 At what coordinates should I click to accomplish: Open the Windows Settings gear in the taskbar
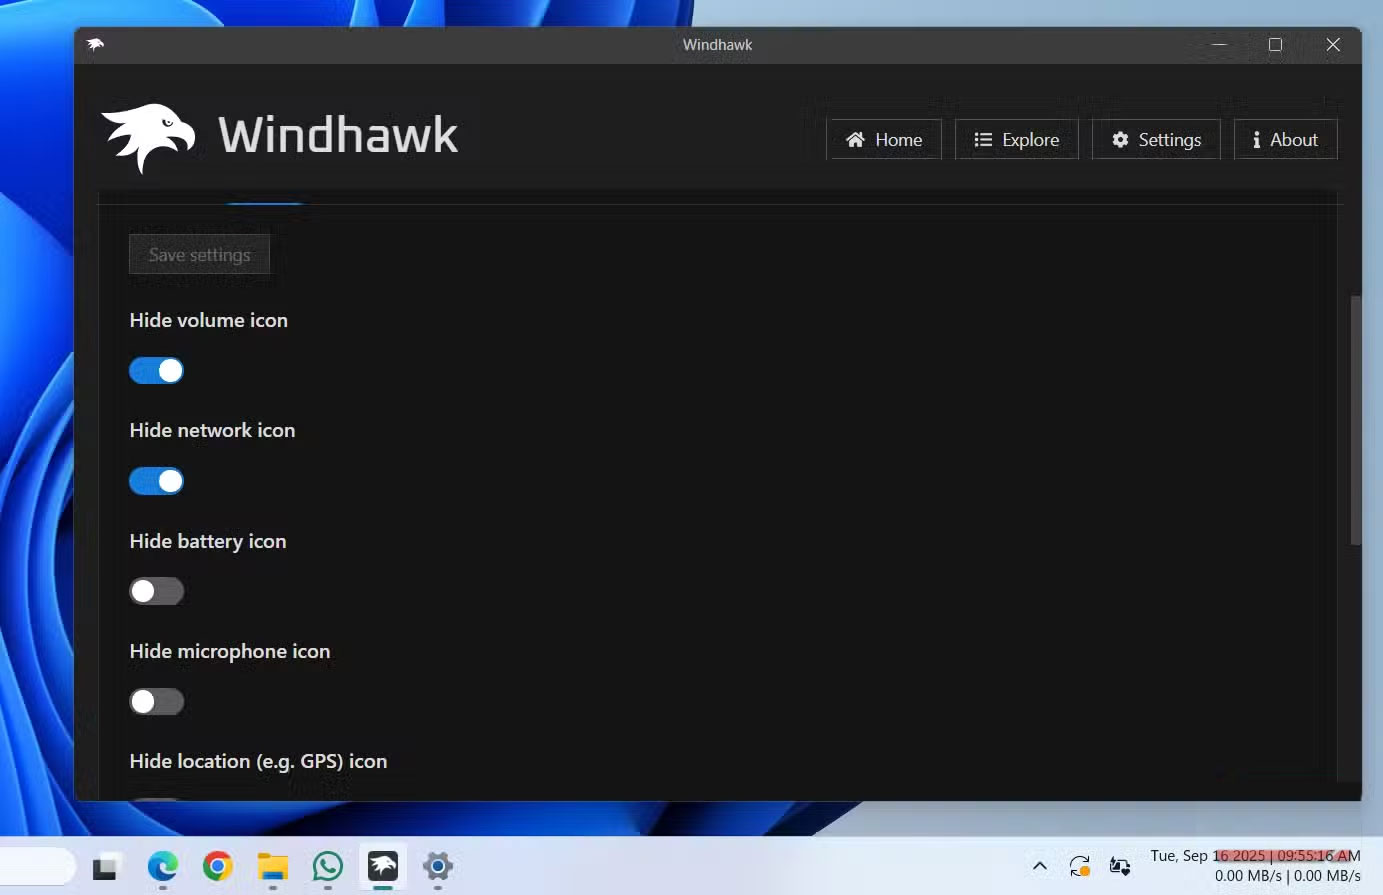[x=438, y=867]
